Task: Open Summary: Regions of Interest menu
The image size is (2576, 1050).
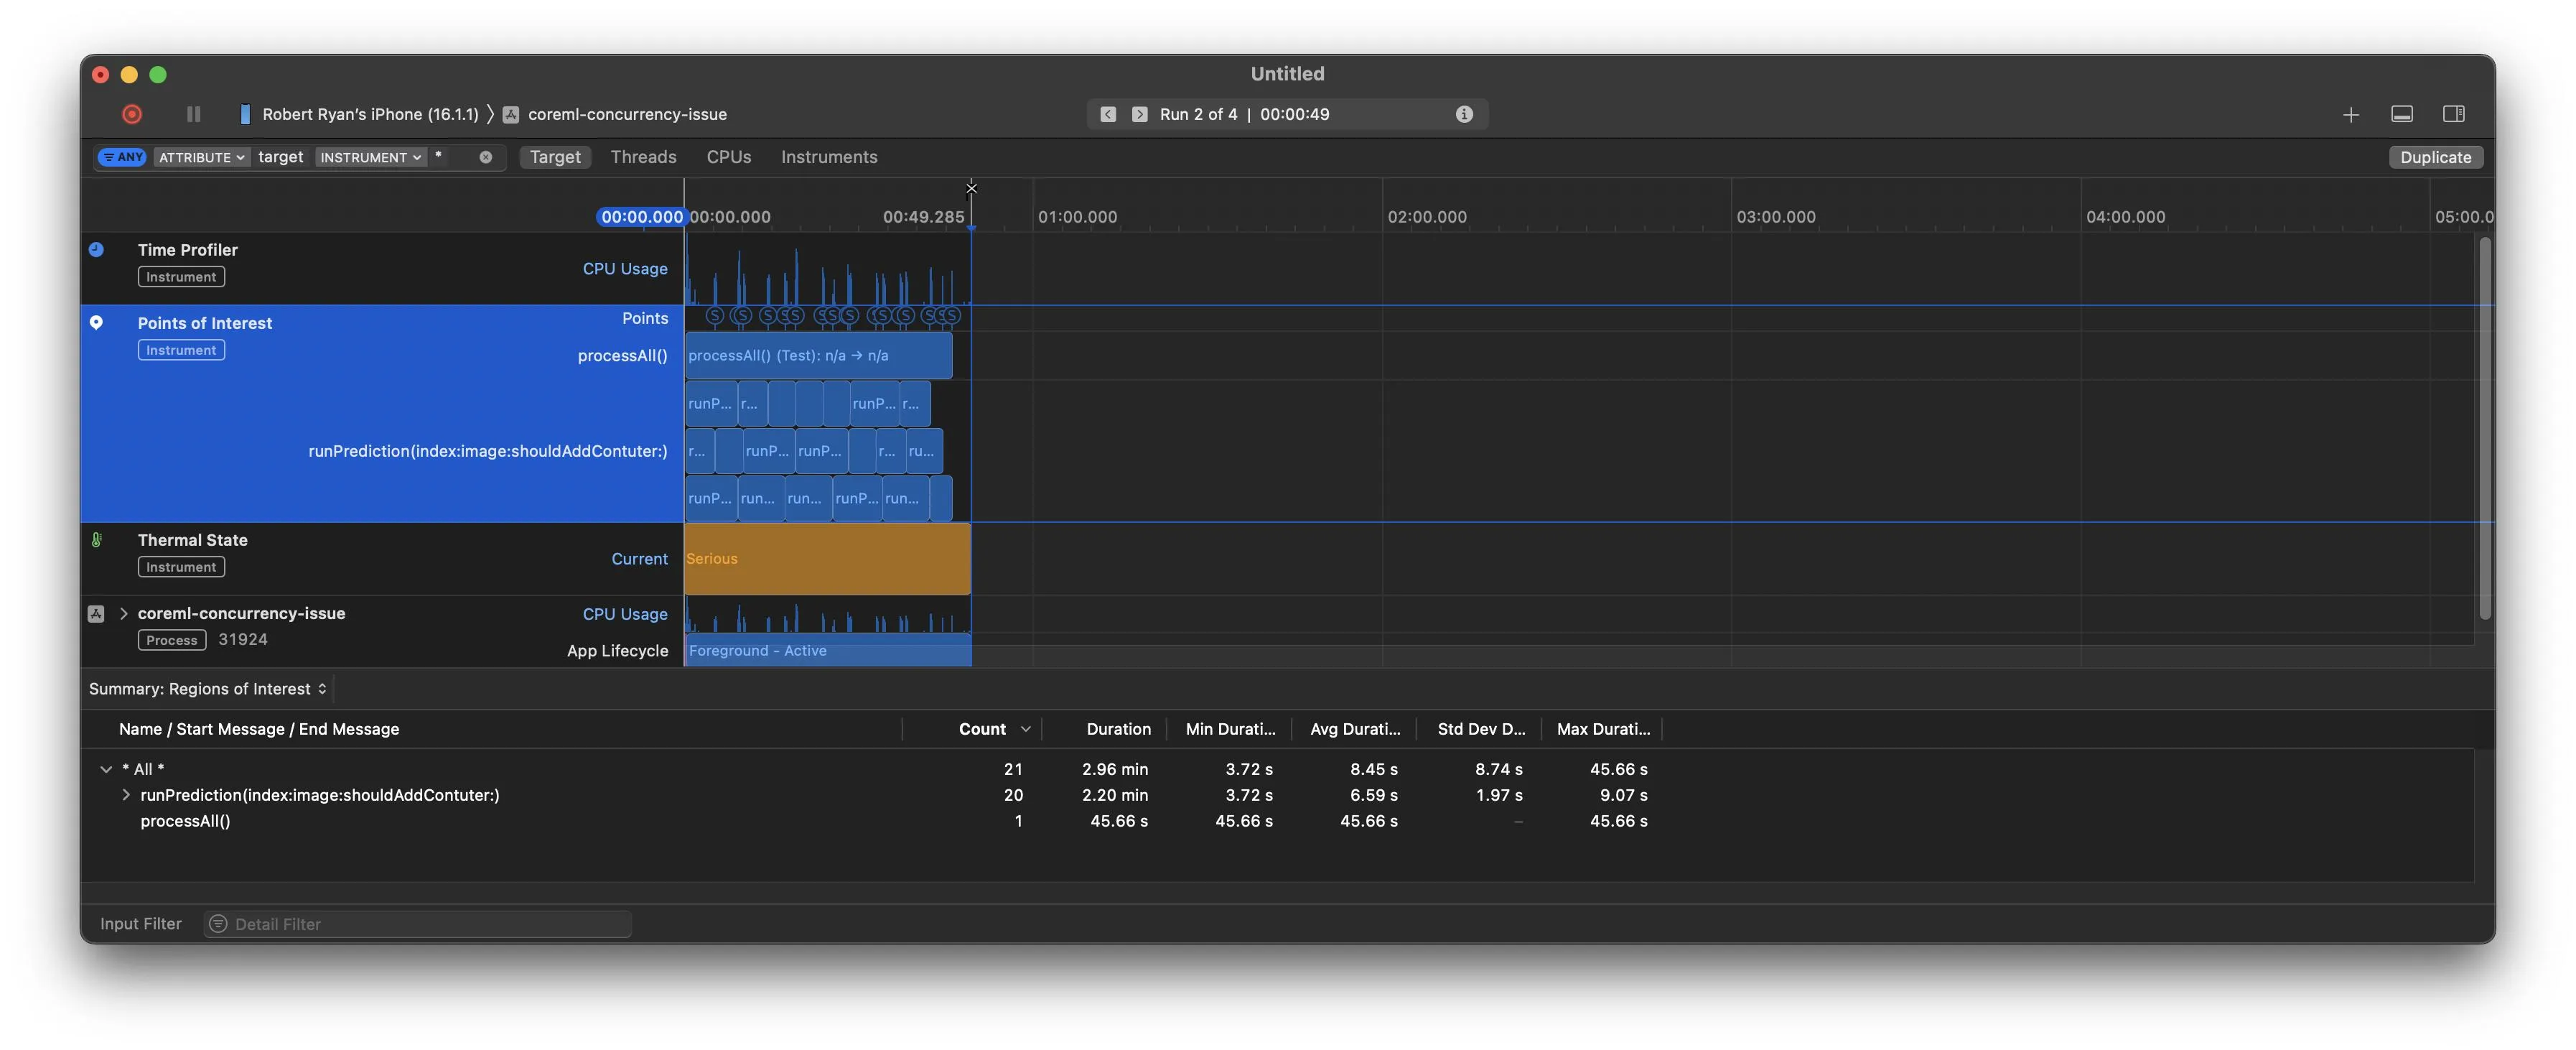Action: tap(208, 689)
